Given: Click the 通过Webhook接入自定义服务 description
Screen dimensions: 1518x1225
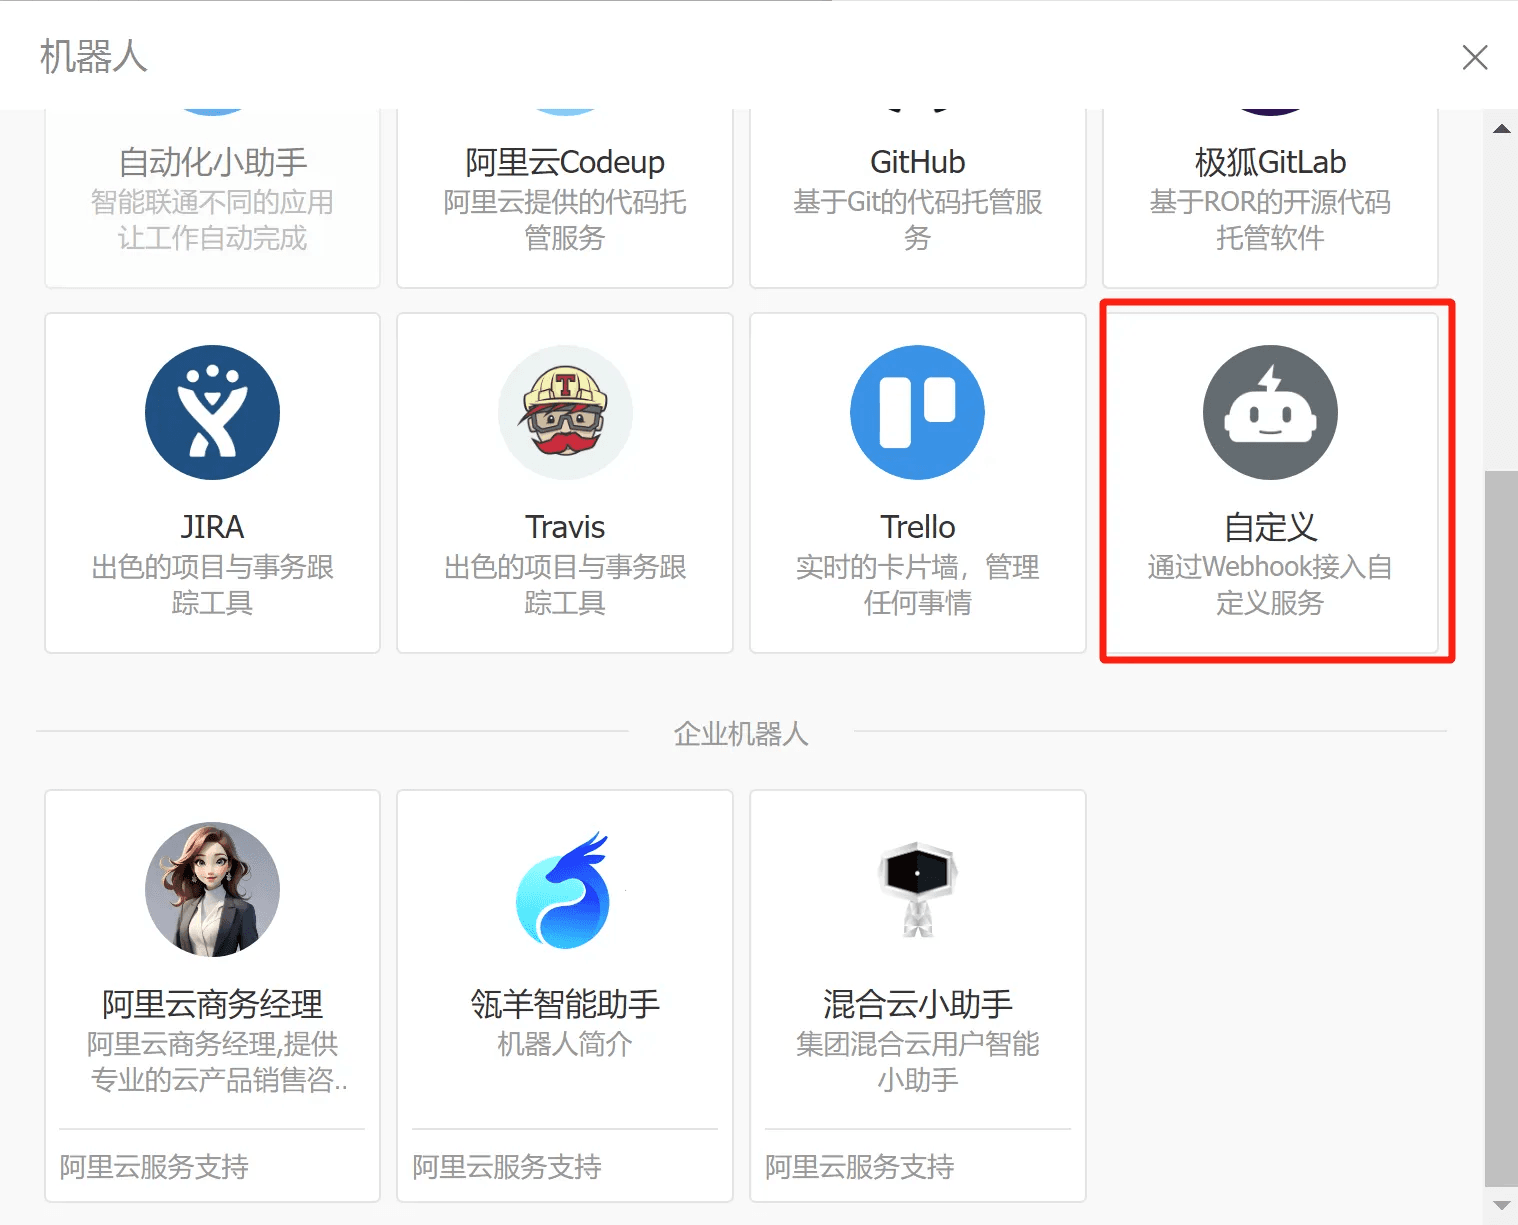Looking at the screenshot, I should pyautogui.click(x=1270, y=585).
